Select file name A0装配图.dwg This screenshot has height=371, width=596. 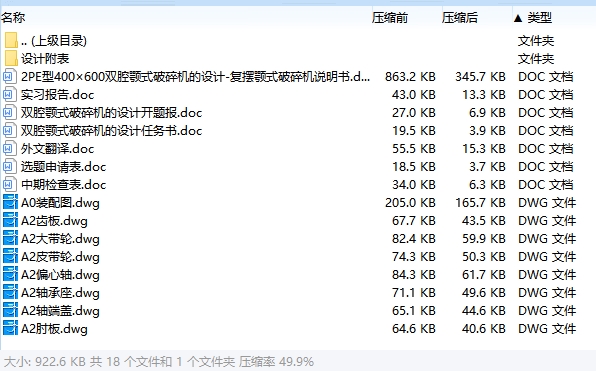pos(60,203)
